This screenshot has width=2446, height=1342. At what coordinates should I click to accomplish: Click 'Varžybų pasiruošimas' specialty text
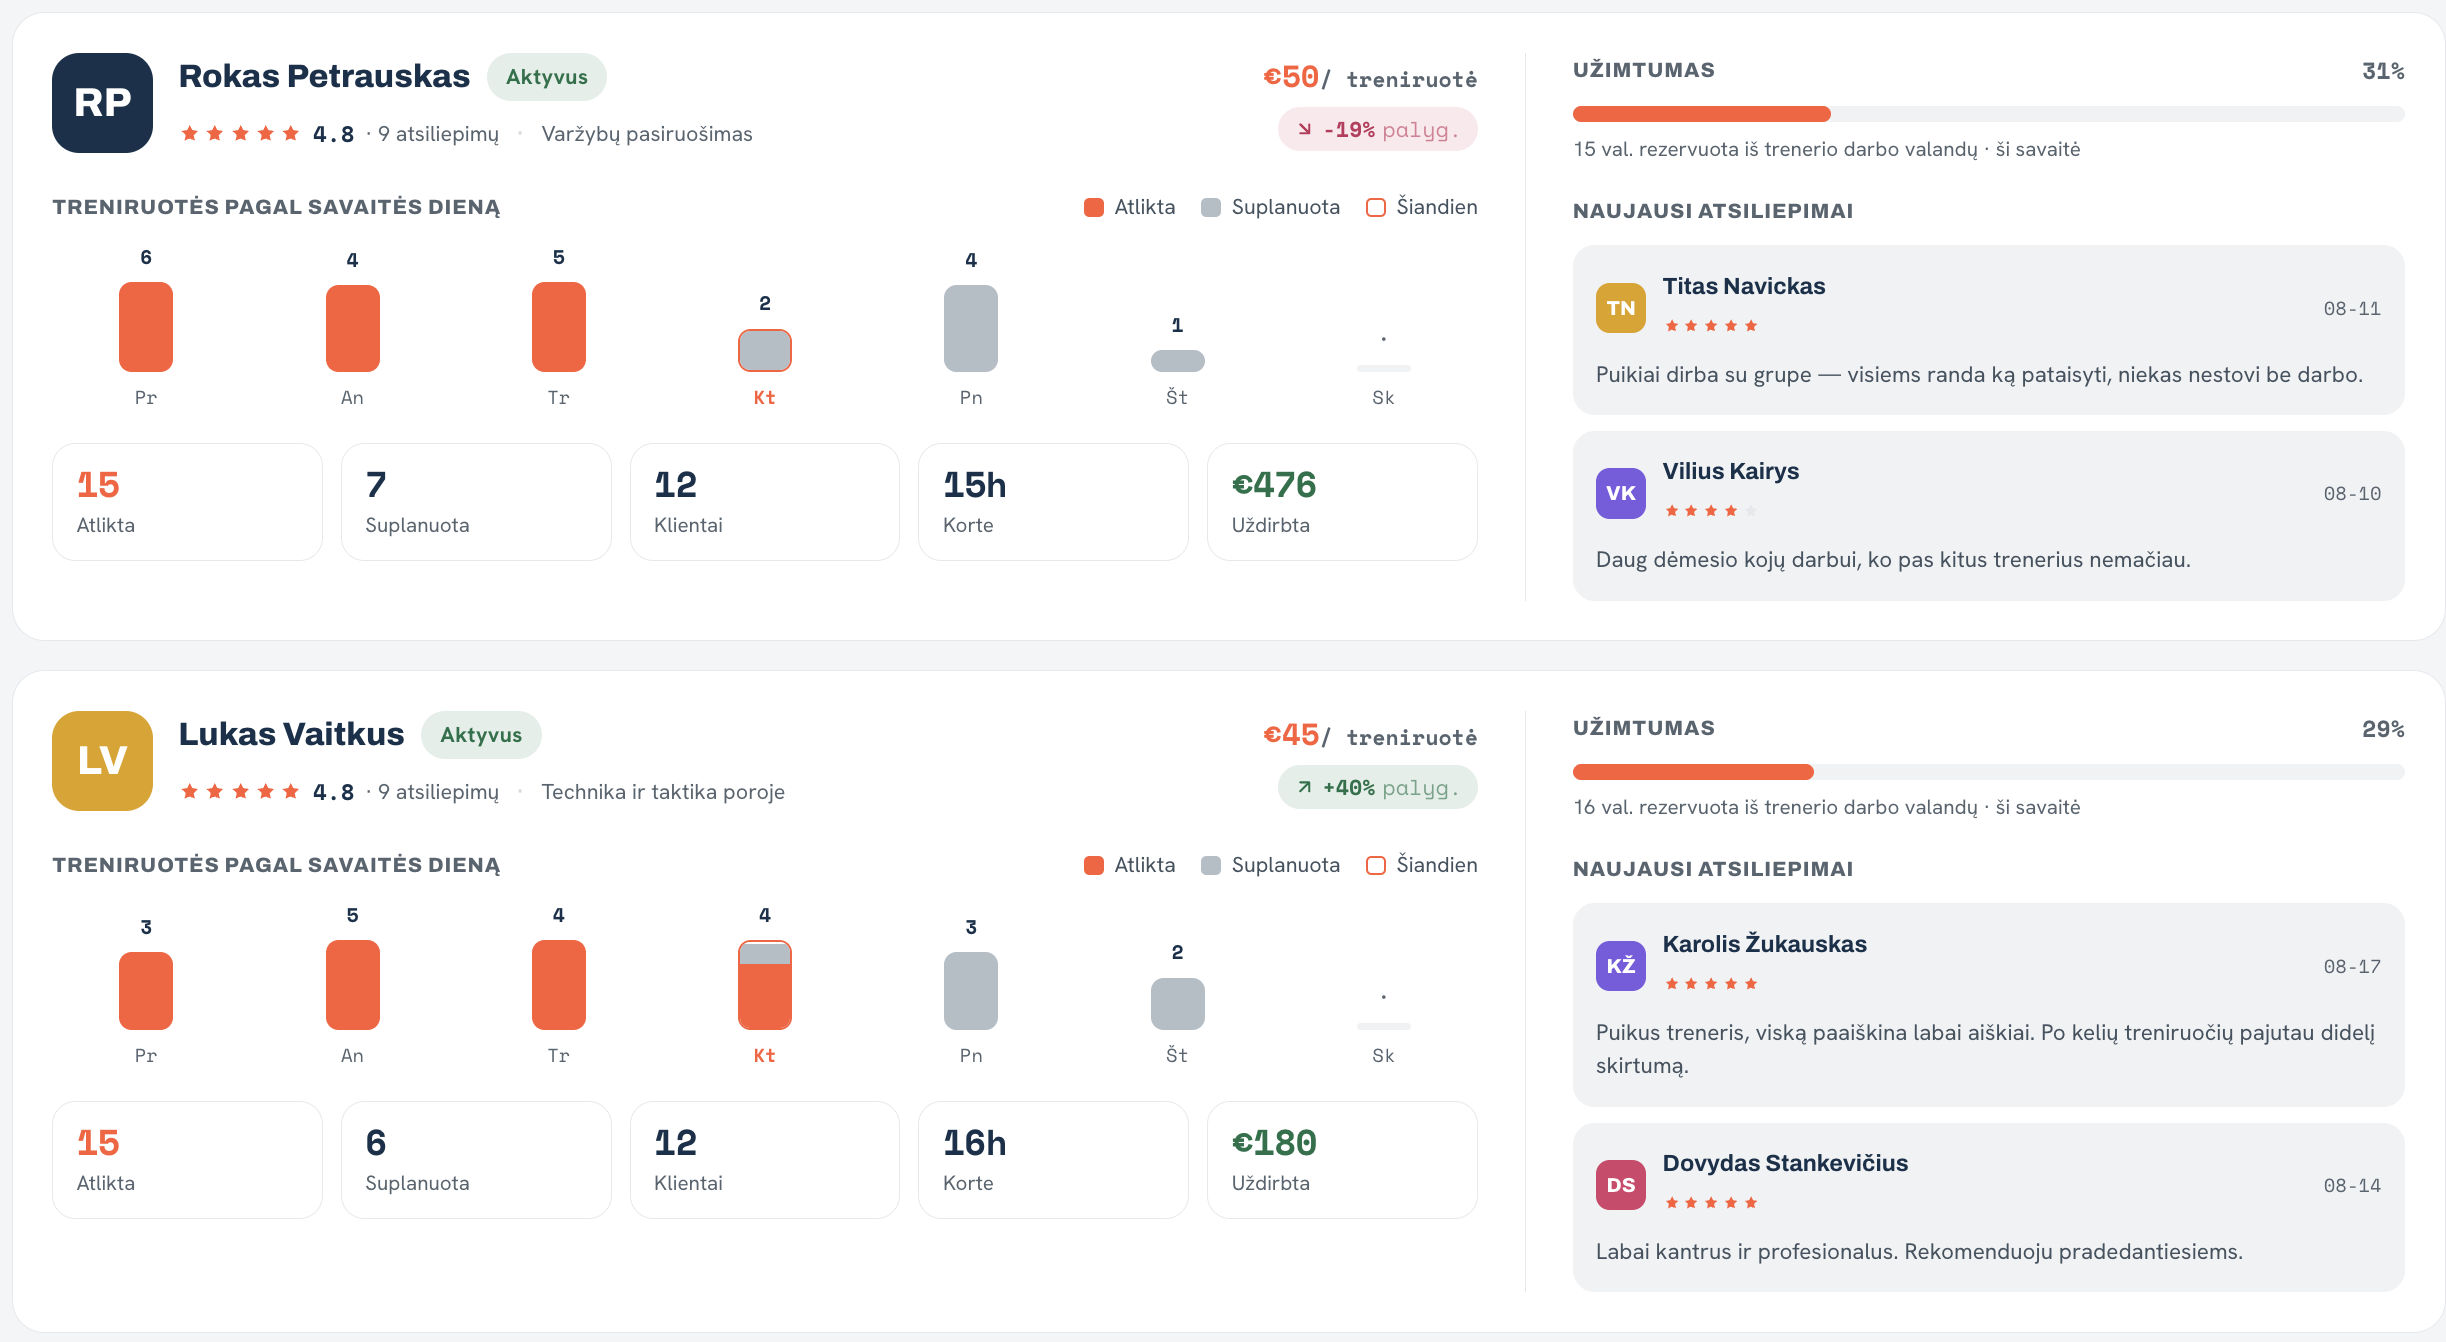click(647, 134)
